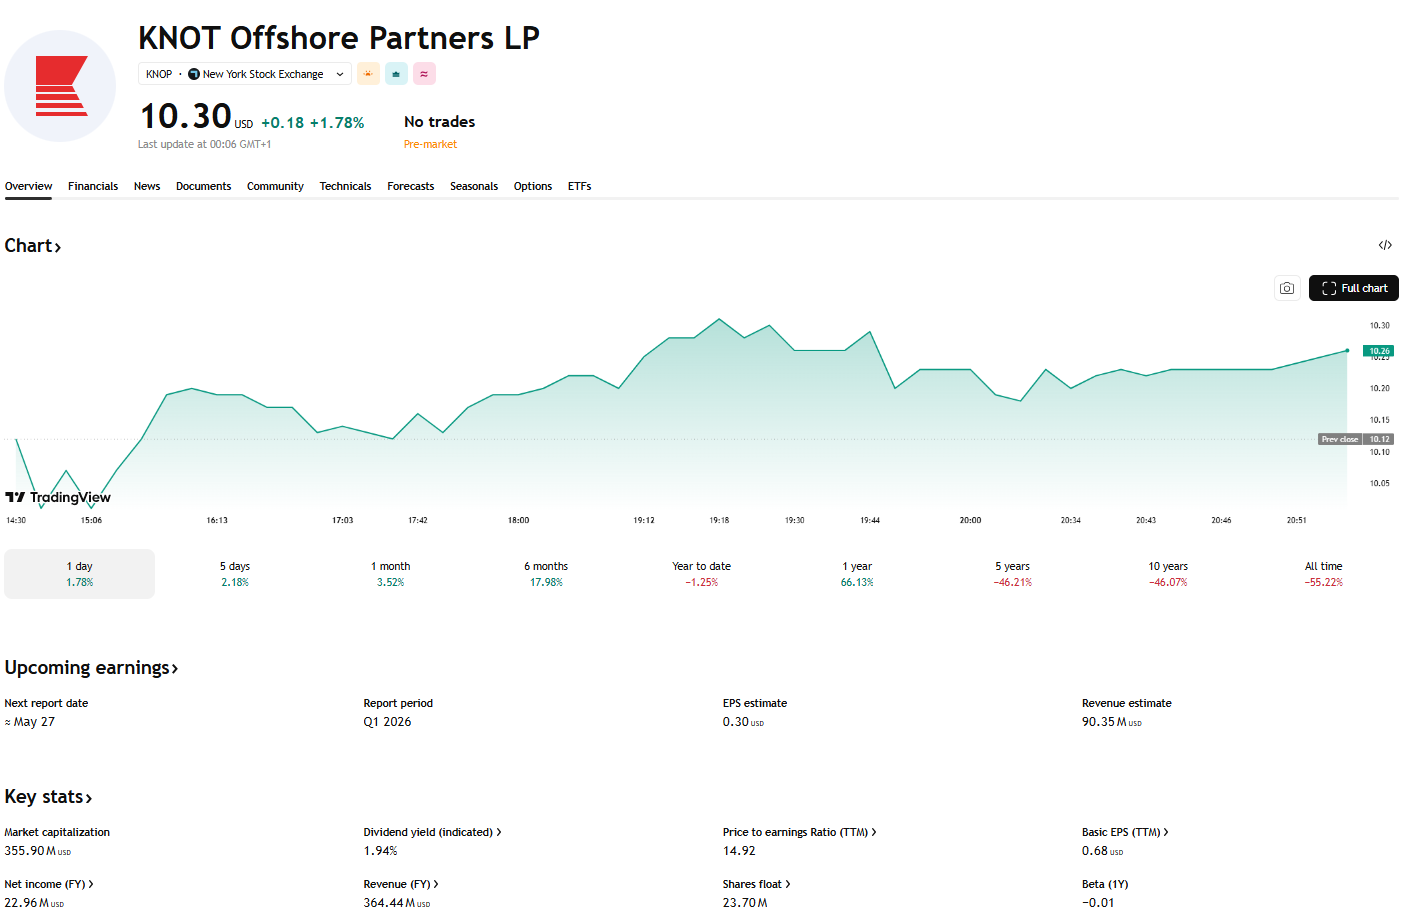Viewport: 1411px width, 921px height.
Task: Select the 5 days chart range
Action: (x=235, y=574)
